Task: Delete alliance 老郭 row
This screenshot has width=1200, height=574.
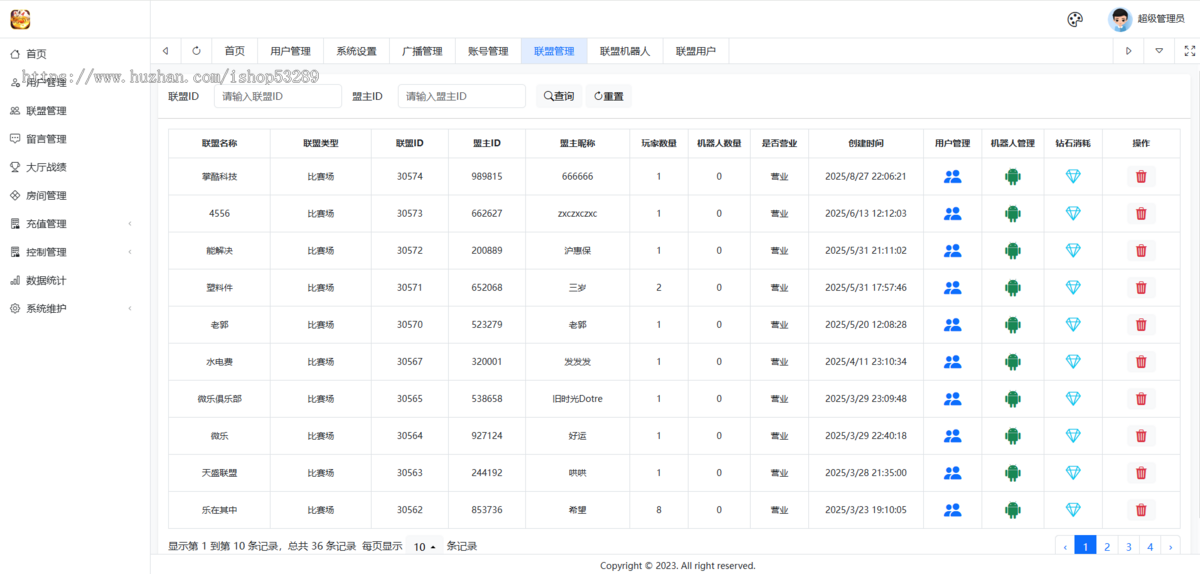Action: [1141, 324]
